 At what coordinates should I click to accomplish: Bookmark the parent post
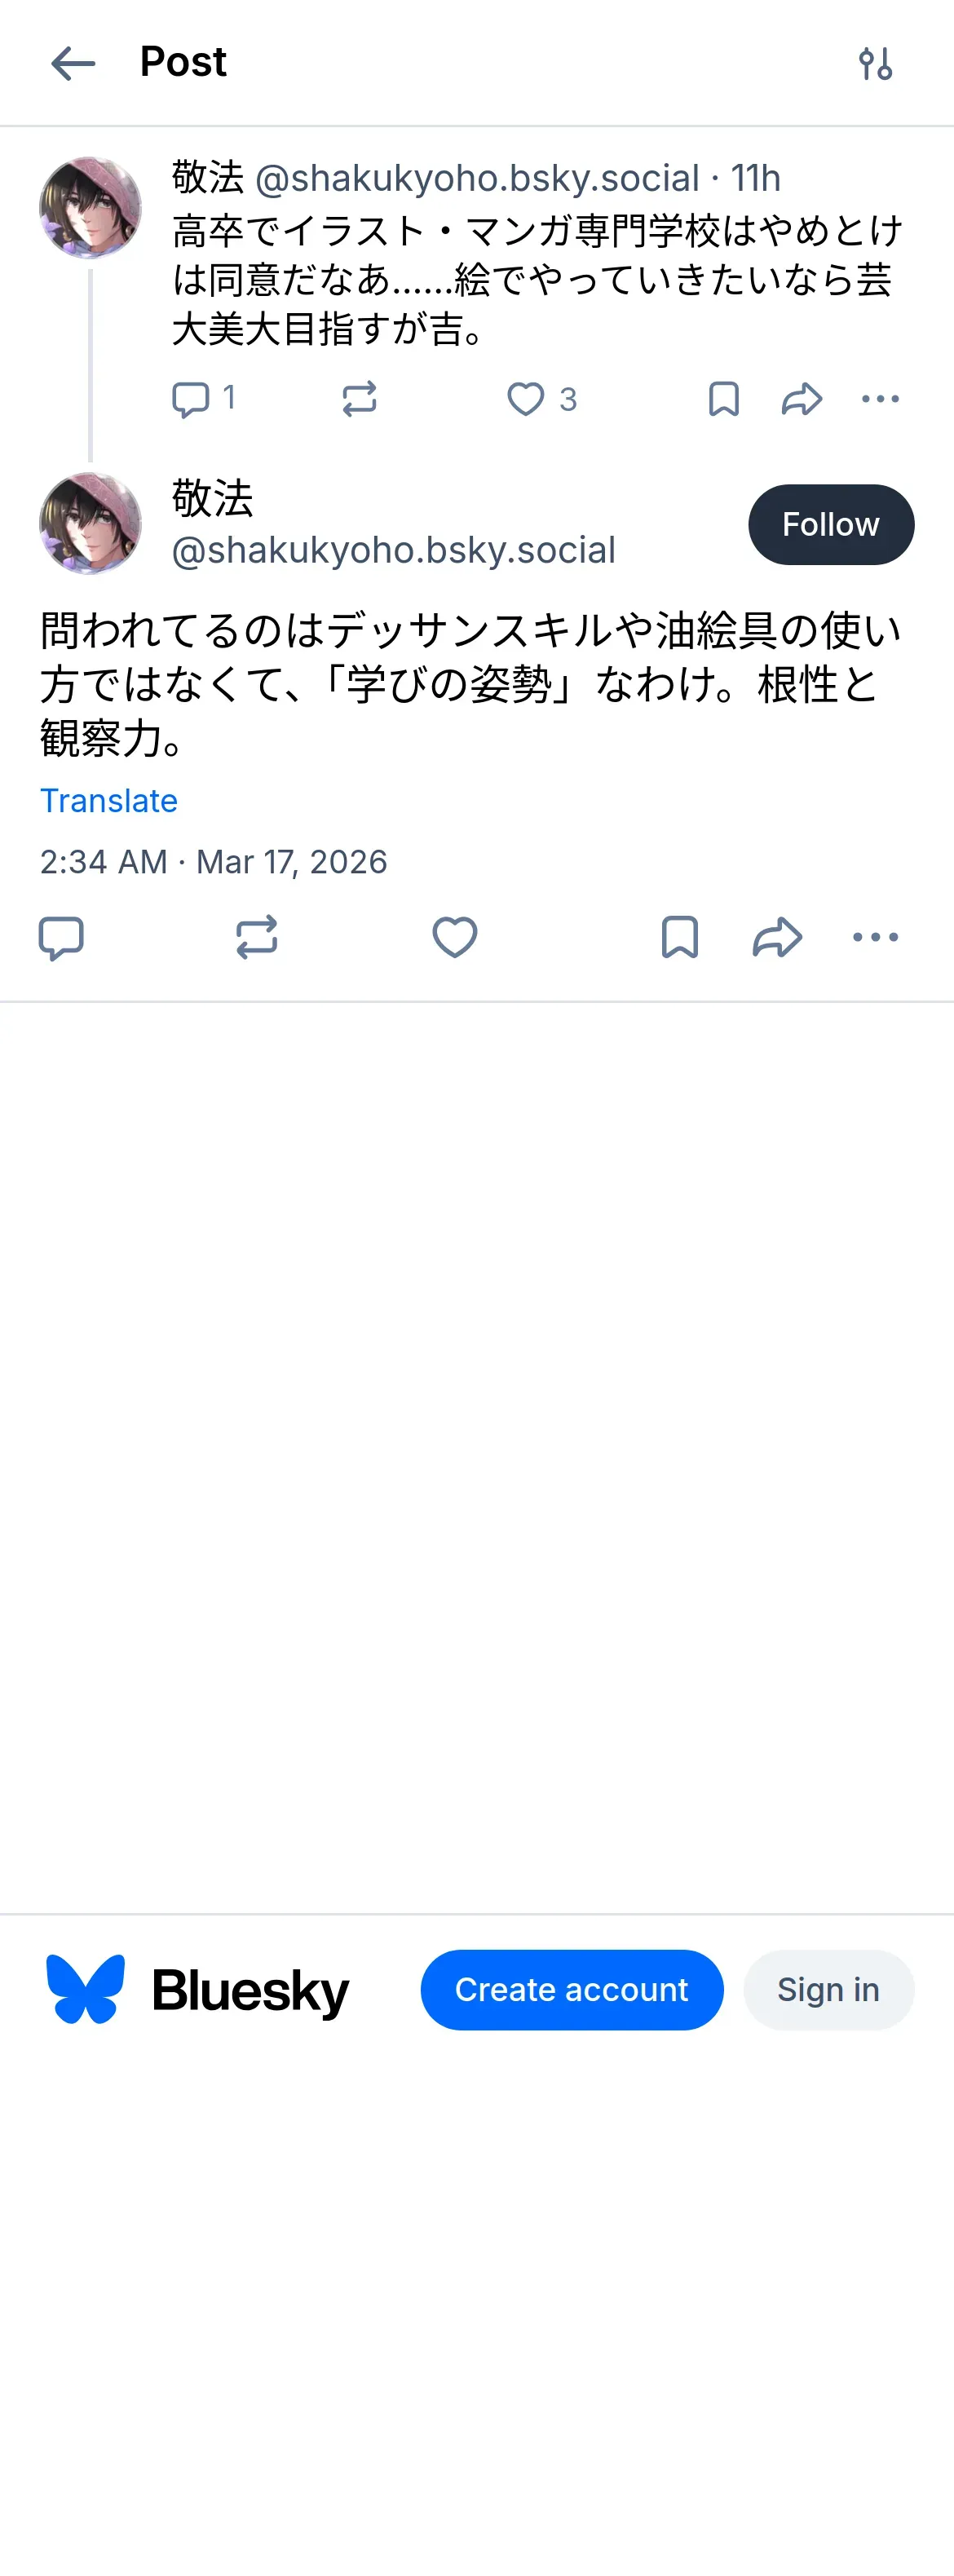723,399
